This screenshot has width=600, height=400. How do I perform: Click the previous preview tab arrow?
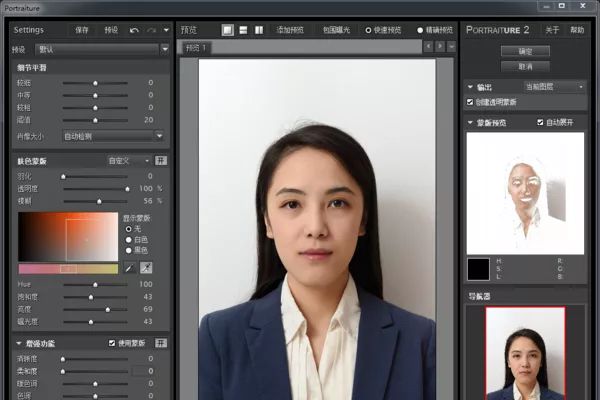(x=429, y=46)
